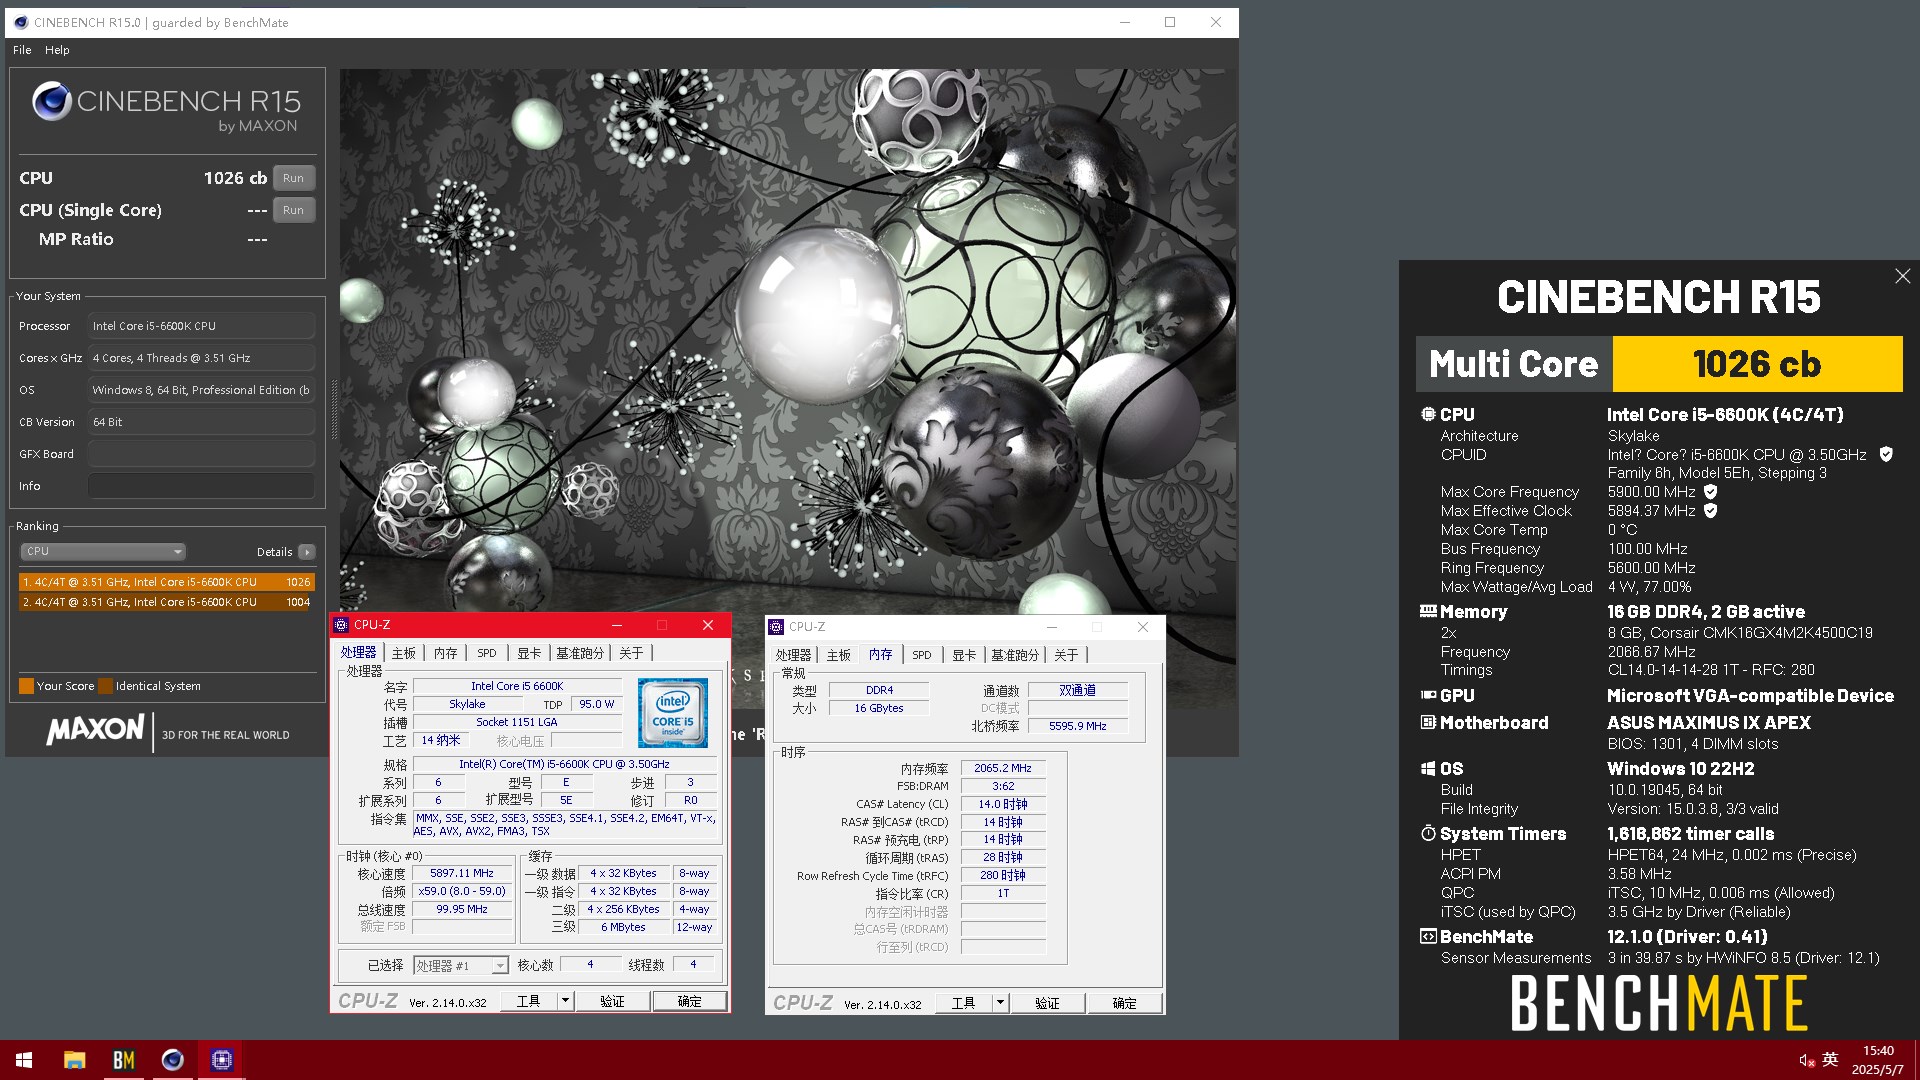Viewport: 1920px width, 1080px height.
Task: Click Max Core Frequency verified shield
Action: [1710, 492]
